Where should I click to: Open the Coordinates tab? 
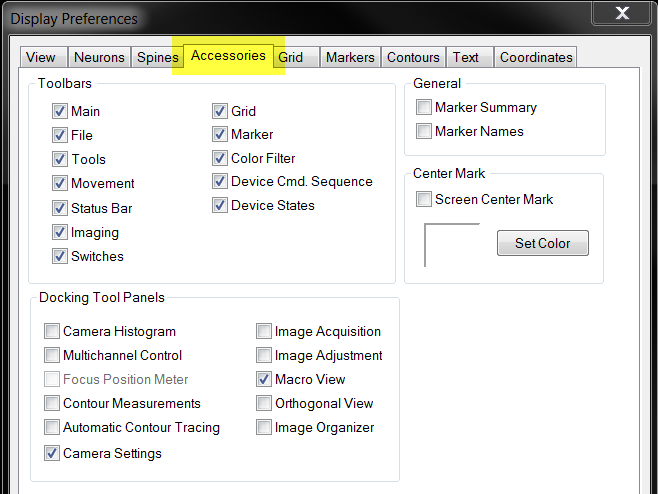pyautogui.click(x=536, y=57)
